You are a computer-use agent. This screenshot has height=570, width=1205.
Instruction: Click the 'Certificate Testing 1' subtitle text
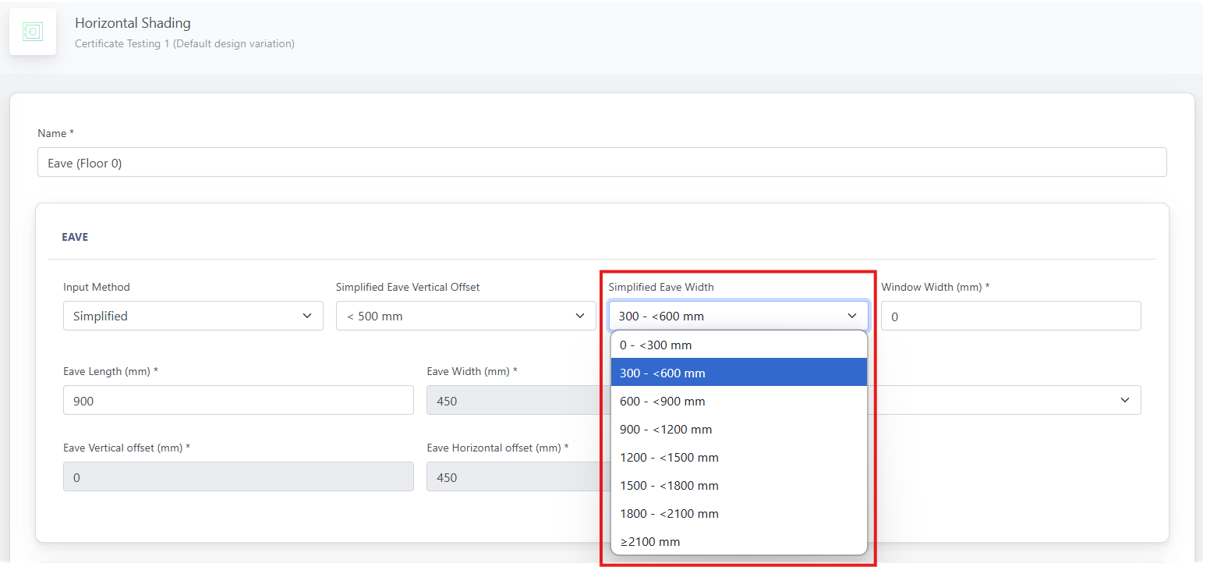pos(185,44)
